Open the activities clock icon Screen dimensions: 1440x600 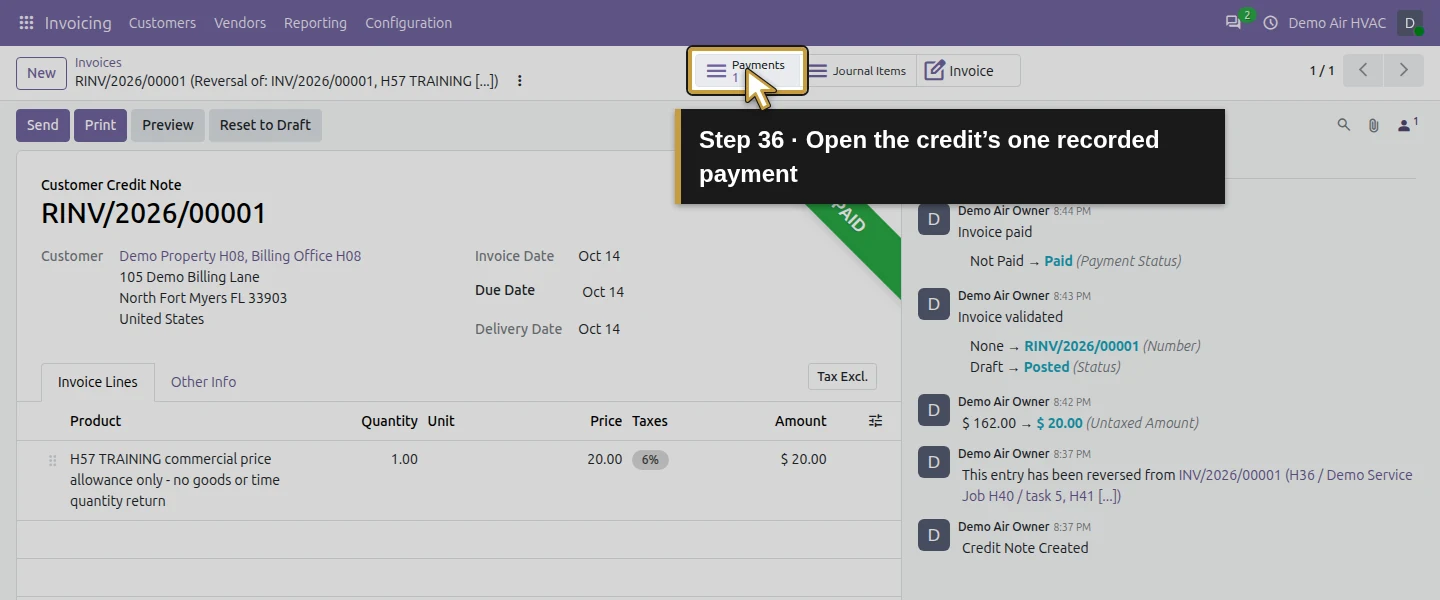click(1271, 22)
